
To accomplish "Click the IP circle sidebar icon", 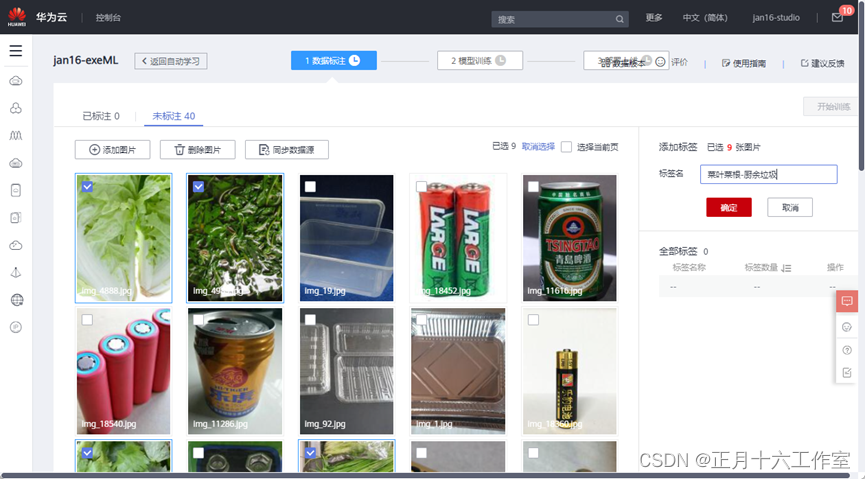I will click(x=16, y=327).
